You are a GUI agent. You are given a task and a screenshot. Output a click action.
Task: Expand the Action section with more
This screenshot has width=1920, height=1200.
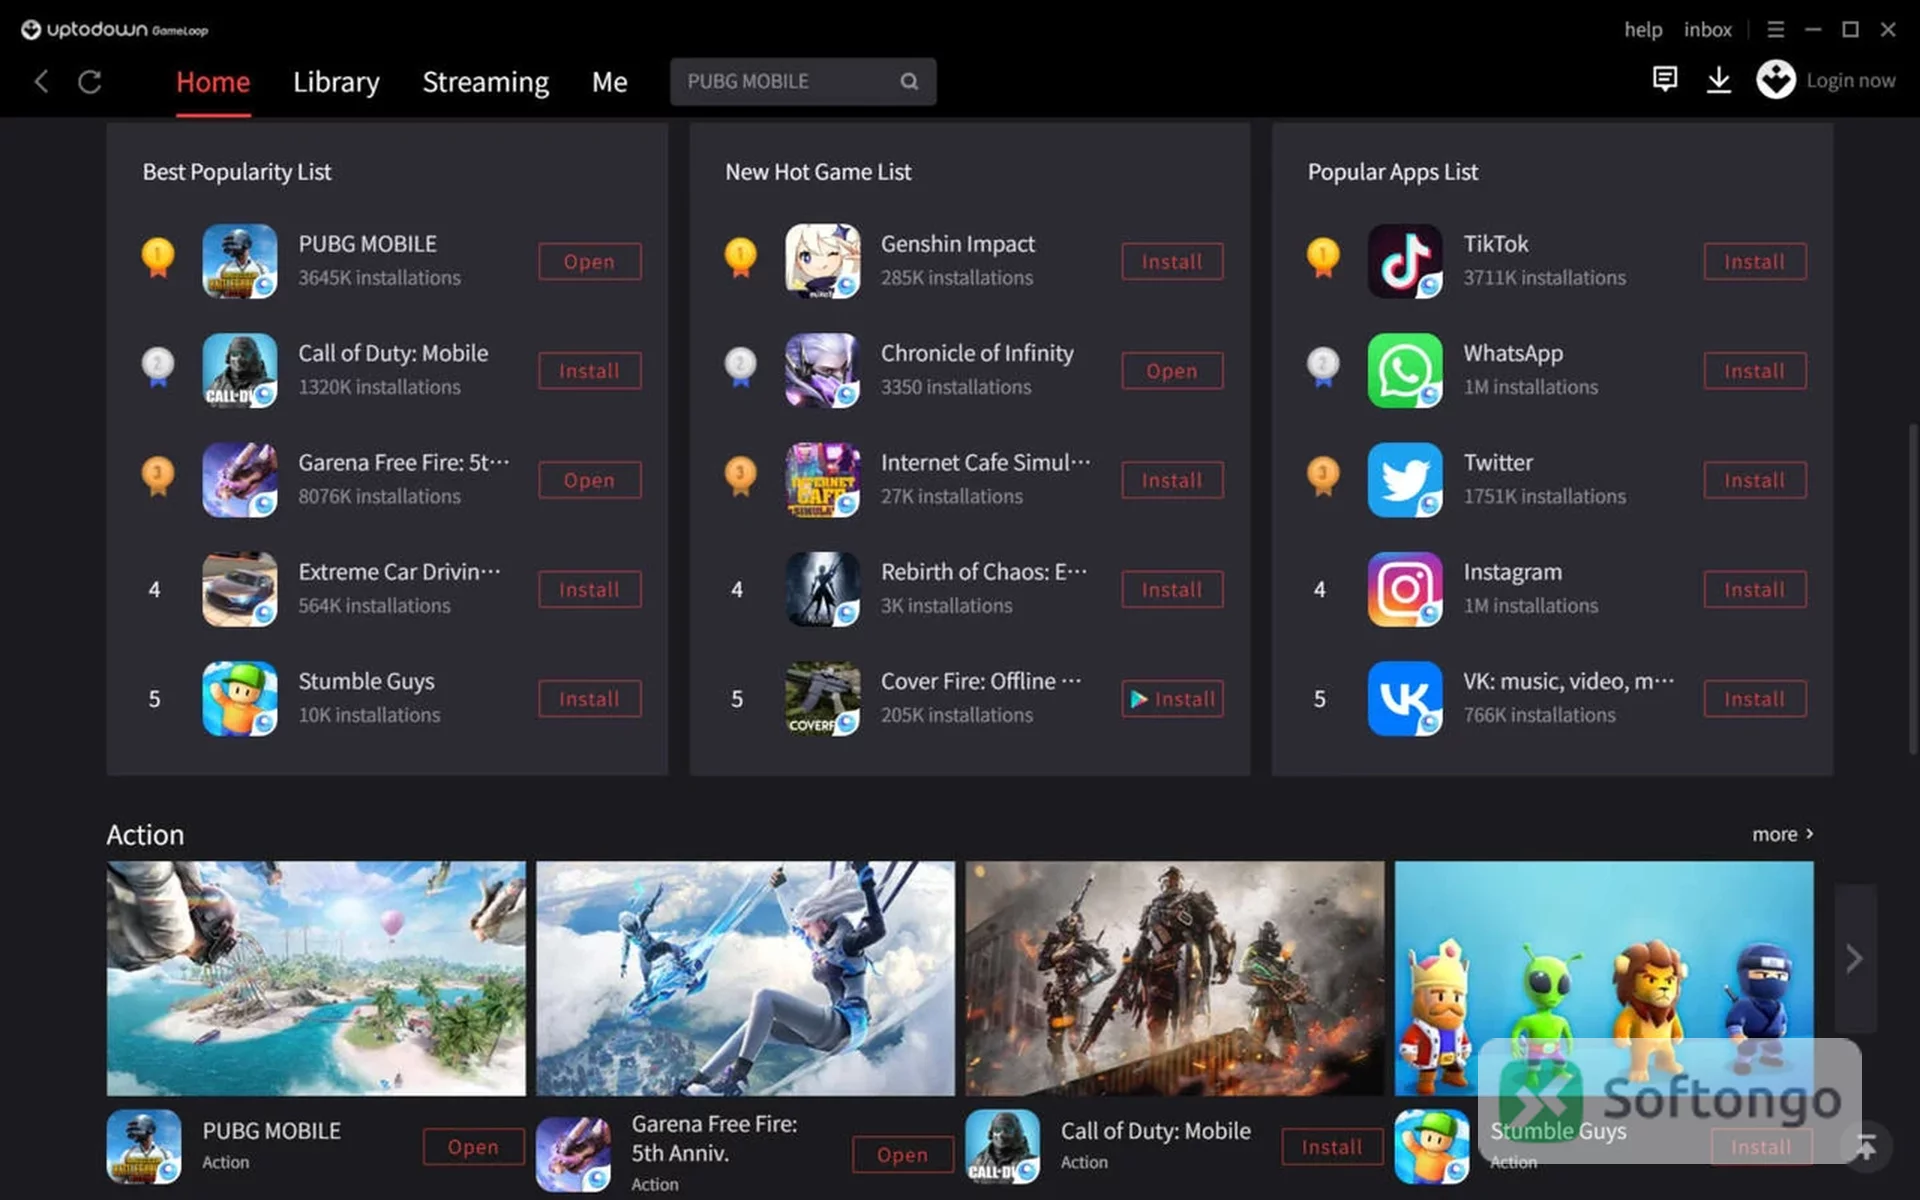click(x=1782, y=834)
